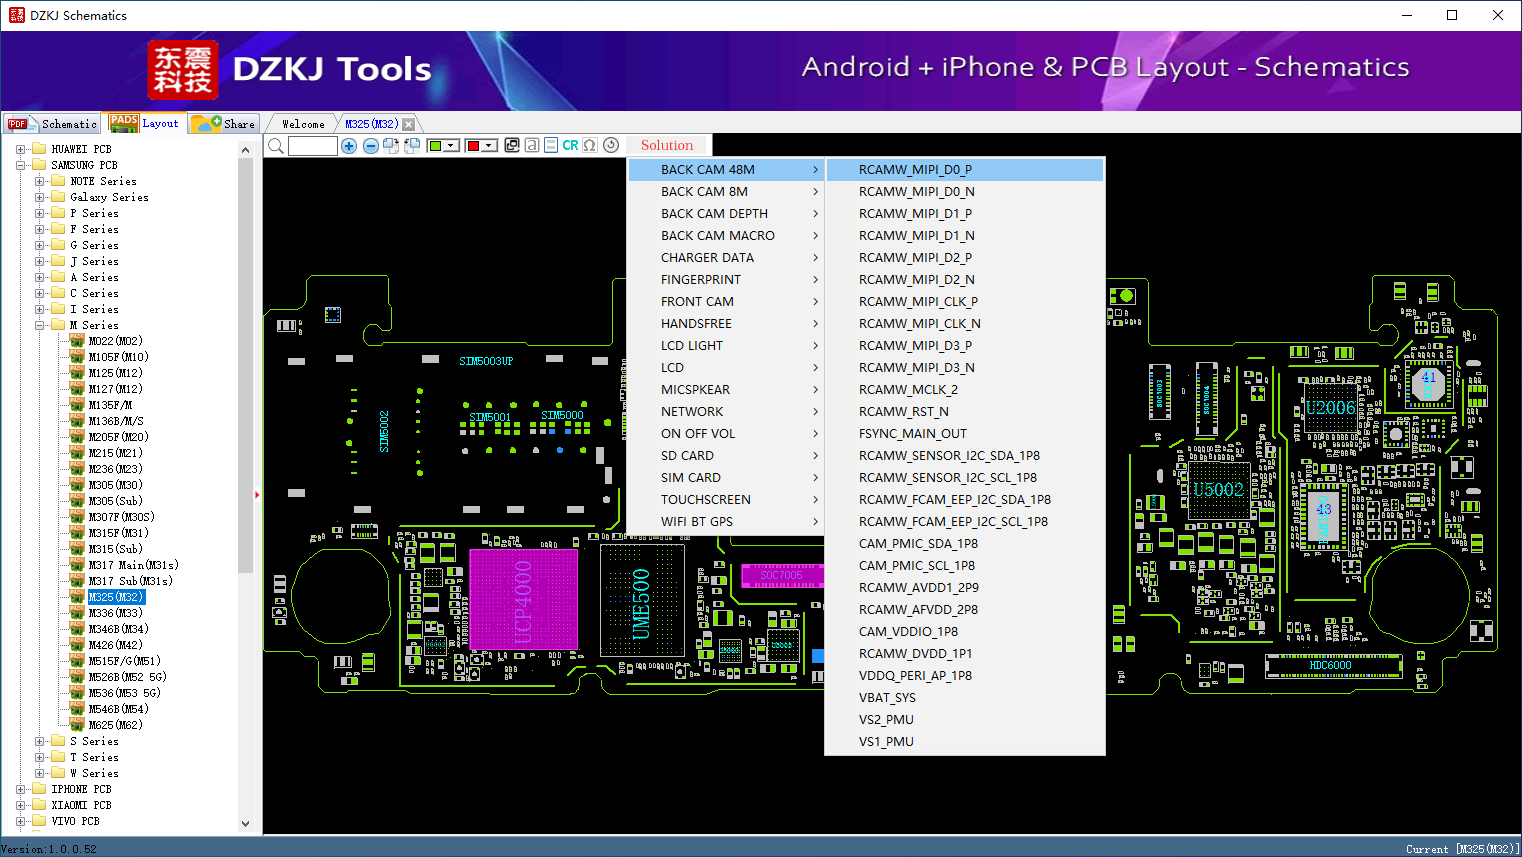Select RCAMW_MCLK_2 from the submenu
Screen dimensions: 1522x857
(x=908, y=390)
